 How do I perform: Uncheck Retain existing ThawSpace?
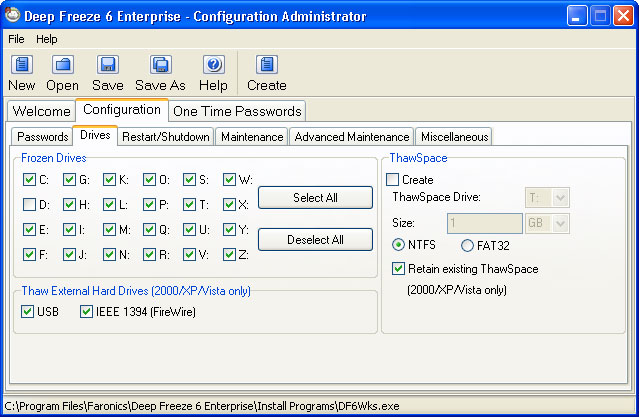pos(398,269)
